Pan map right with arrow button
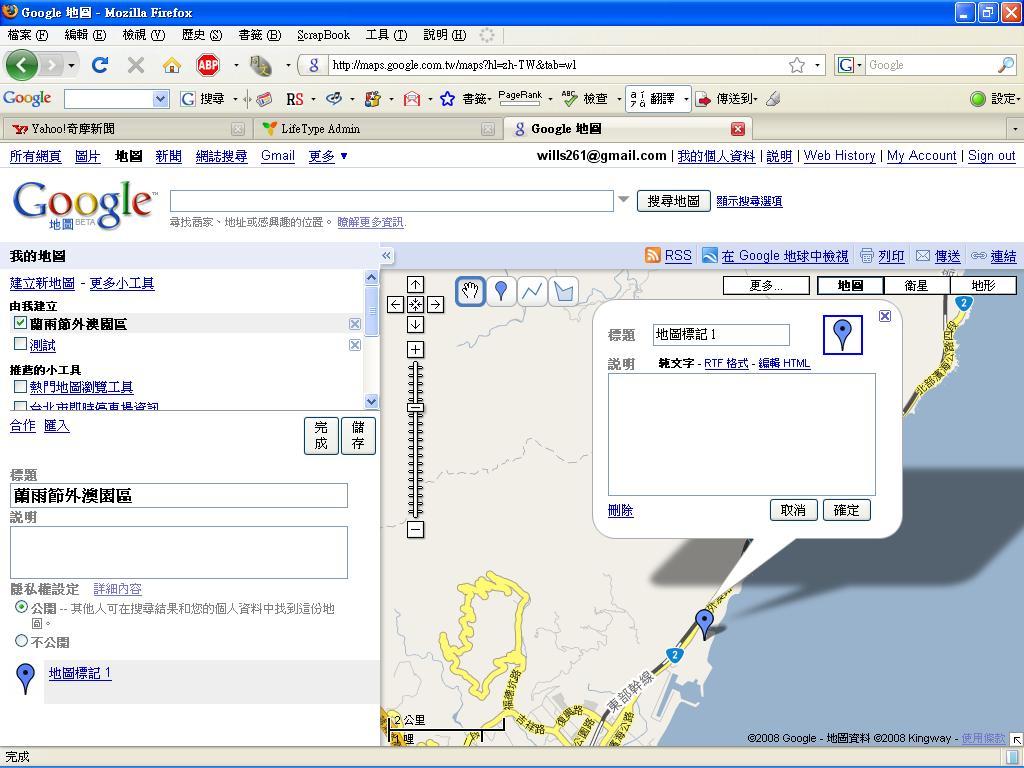 (x=436, y=304)
